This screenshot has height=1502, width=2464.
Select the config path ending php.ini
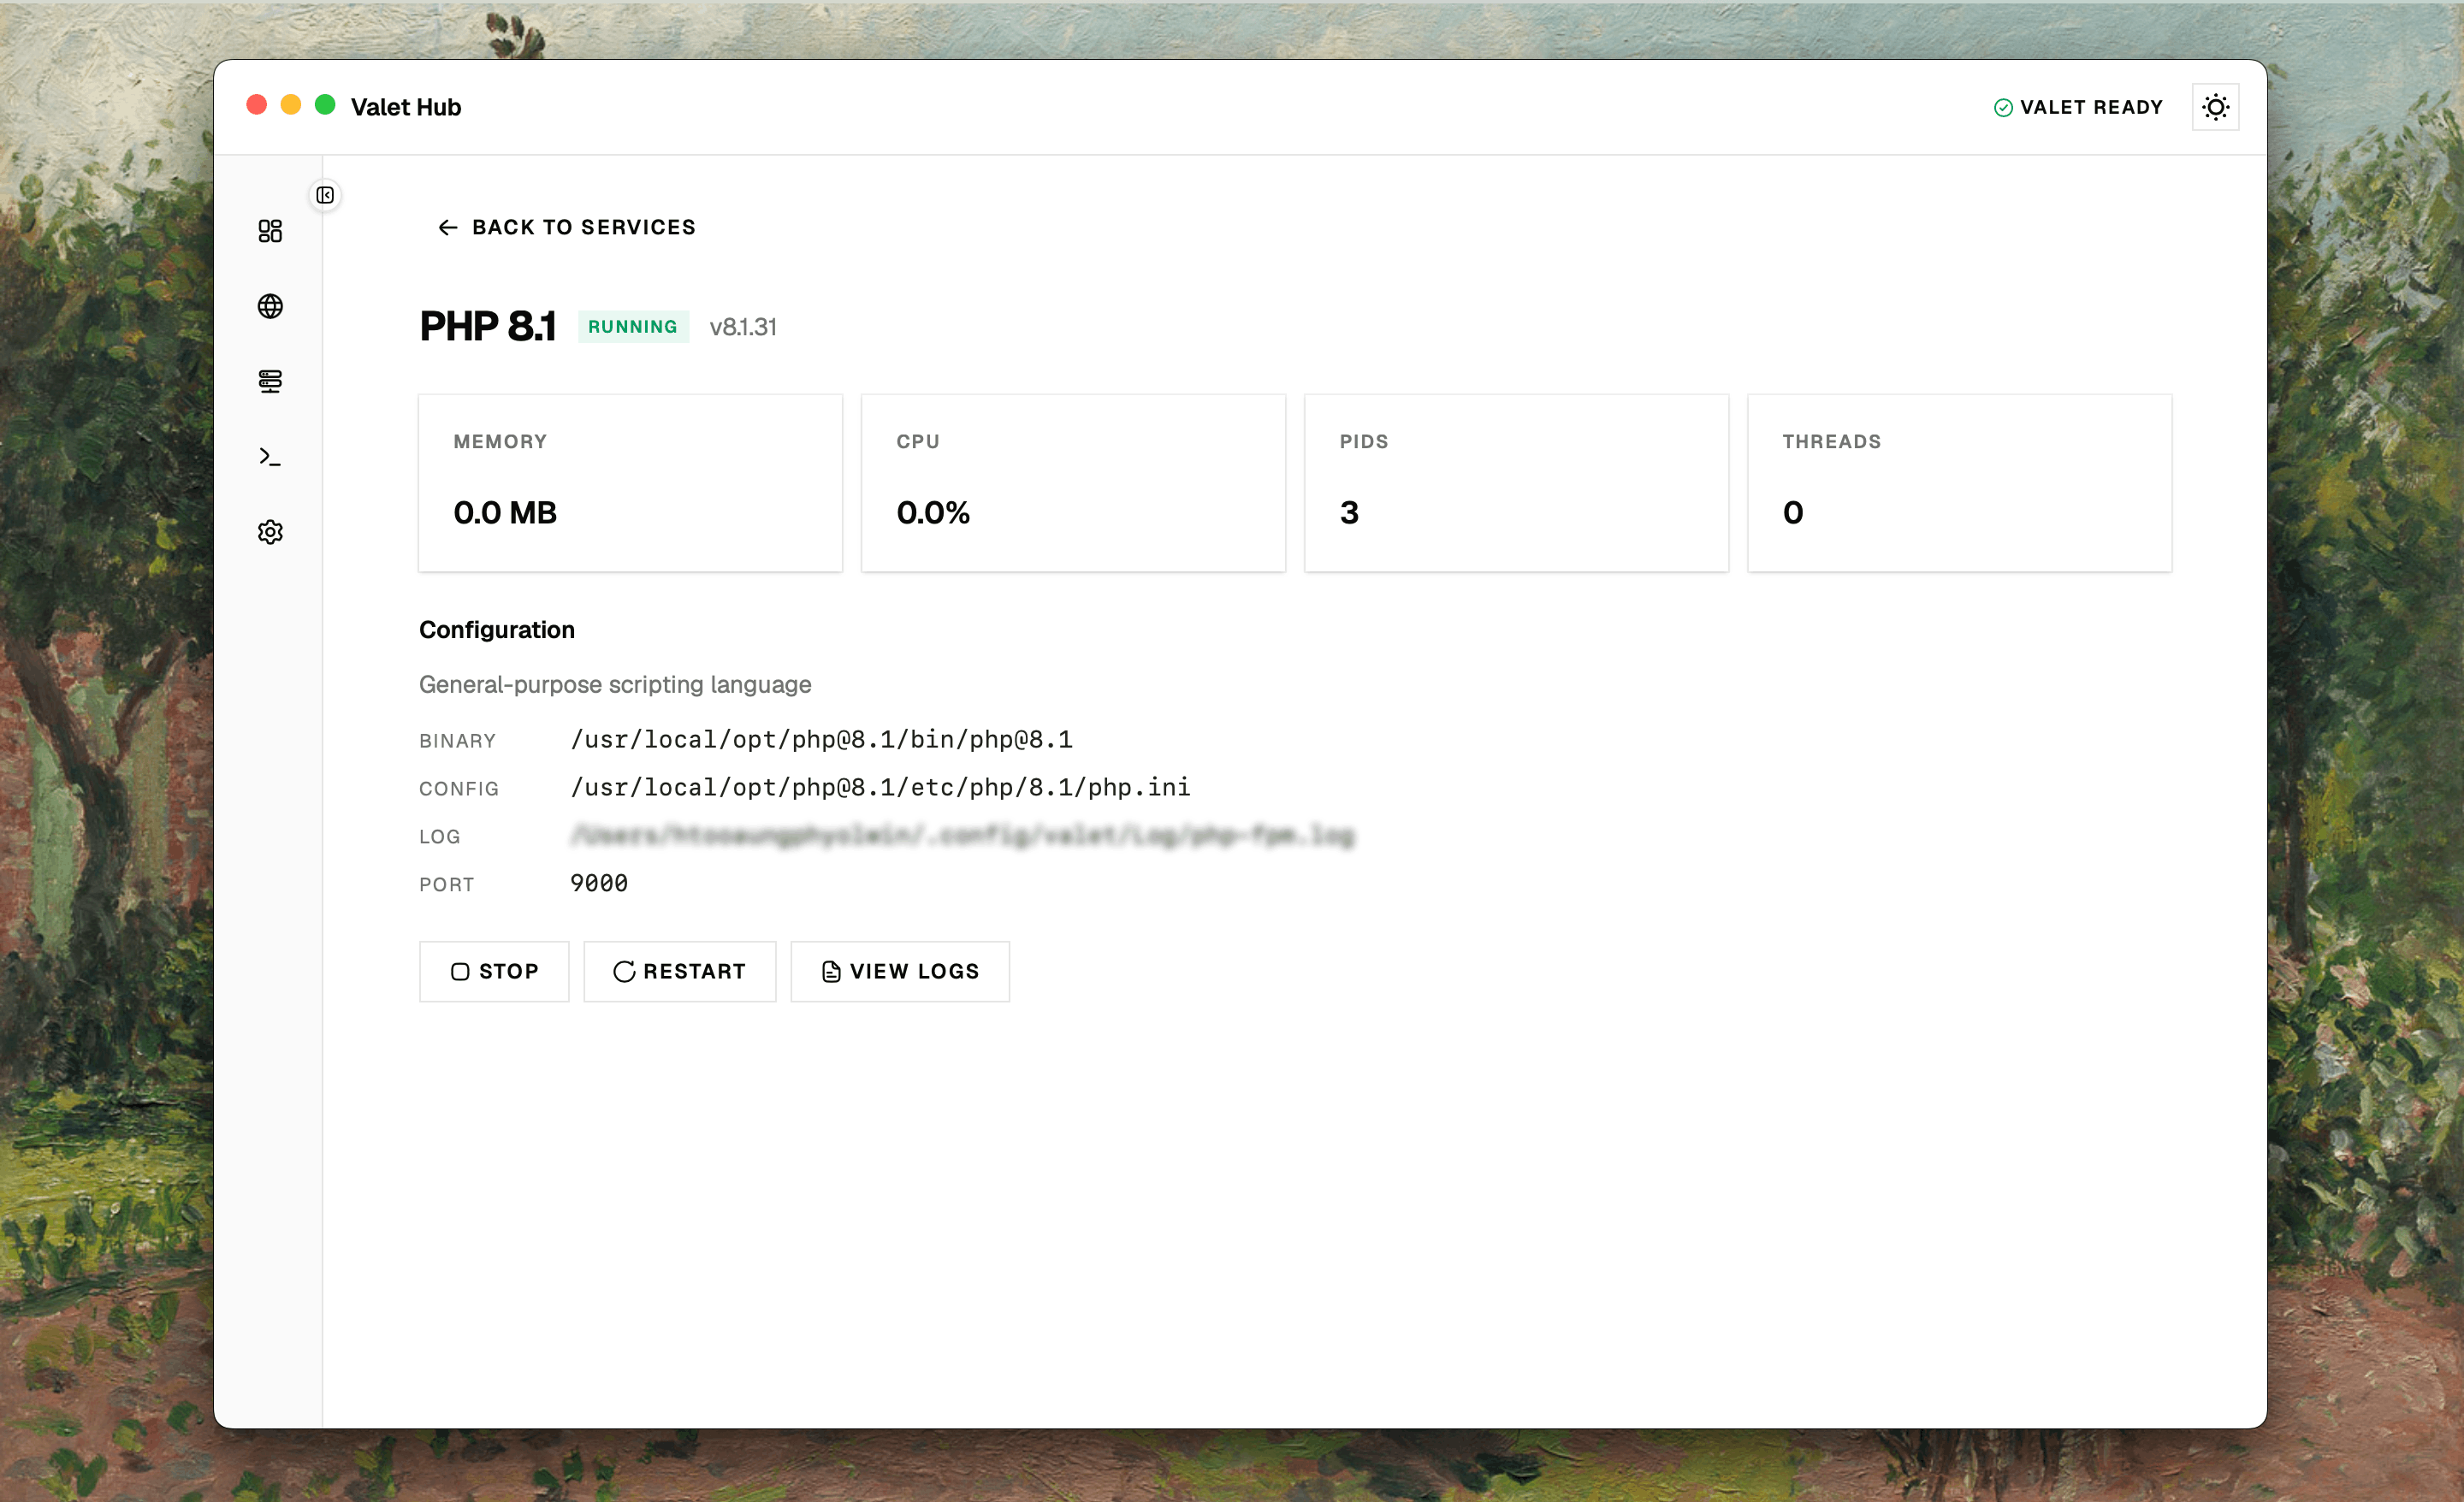[880, 788]
